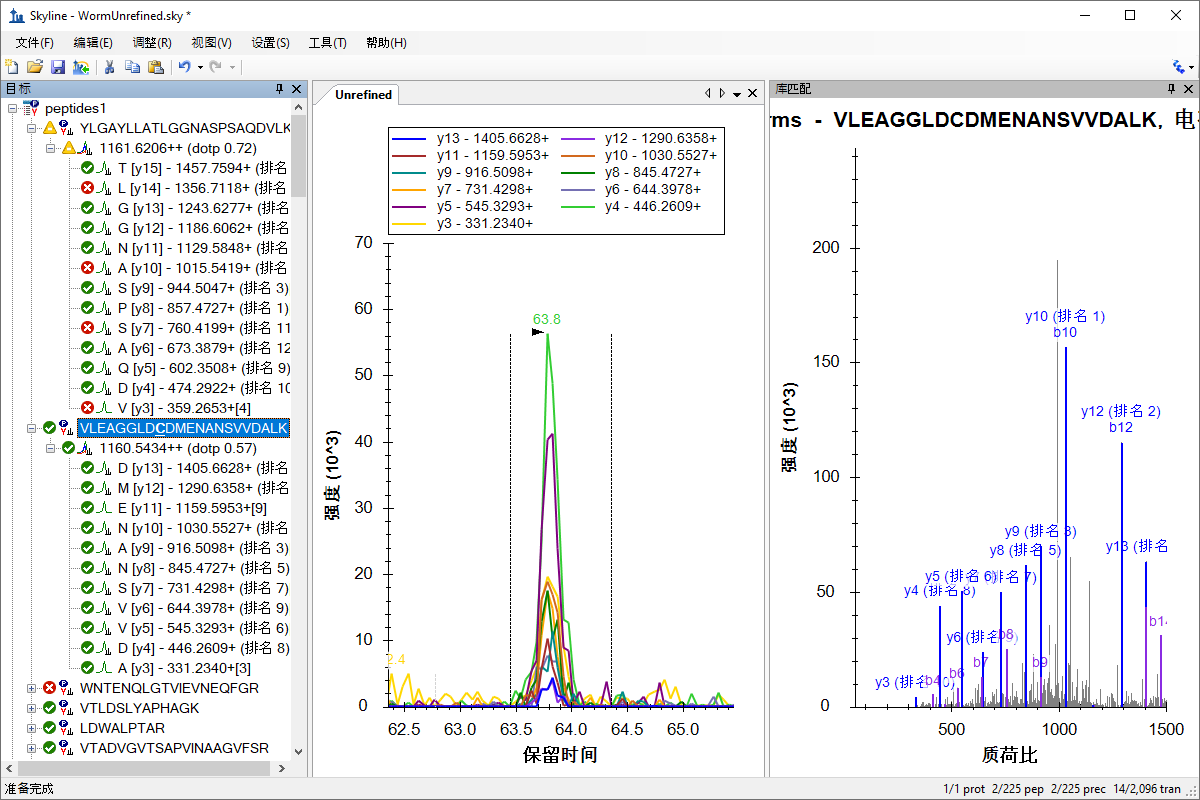Copy selection with the toolbar Copy icon
1200x800 pixels.
pyautogui.click(x=132, y=67)
